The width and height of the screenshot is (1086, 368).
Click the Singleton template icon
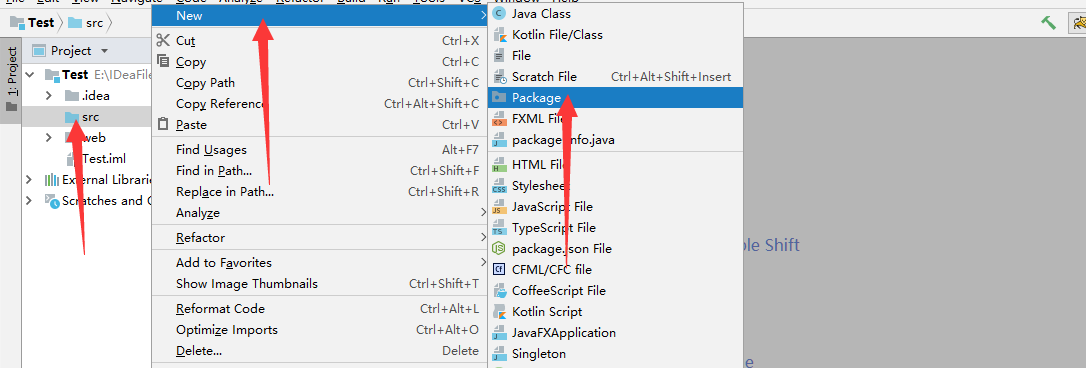(x=499, y=353)
